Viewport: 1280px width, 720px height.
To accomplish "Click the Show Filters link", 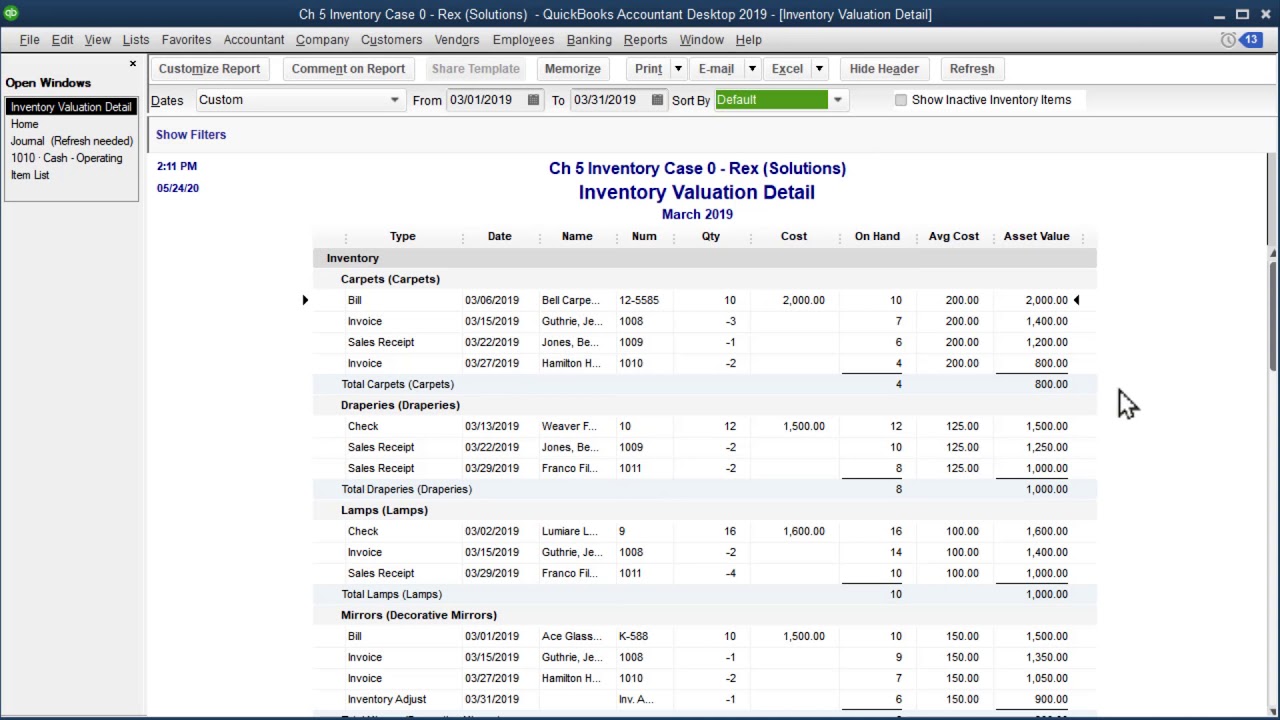I will pos(191,135).
